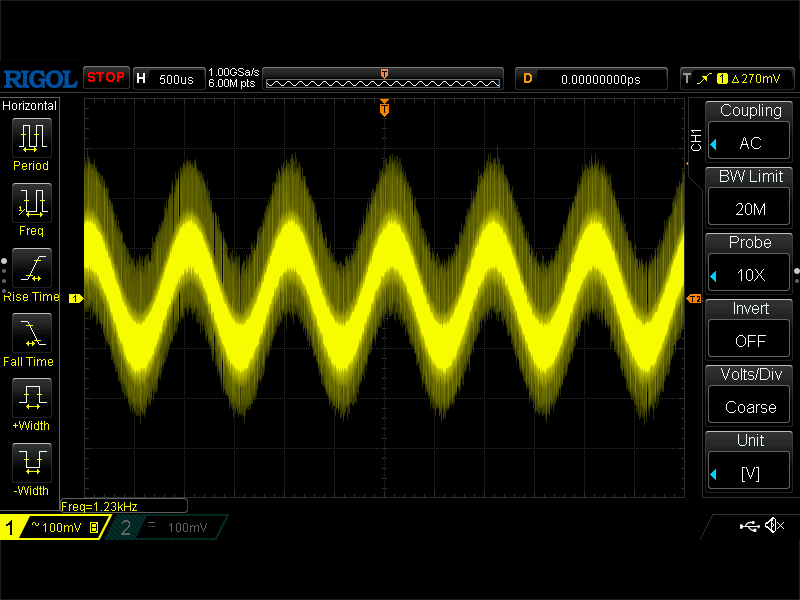Click the horizontal delay time readout

click(x=600, y=78)
